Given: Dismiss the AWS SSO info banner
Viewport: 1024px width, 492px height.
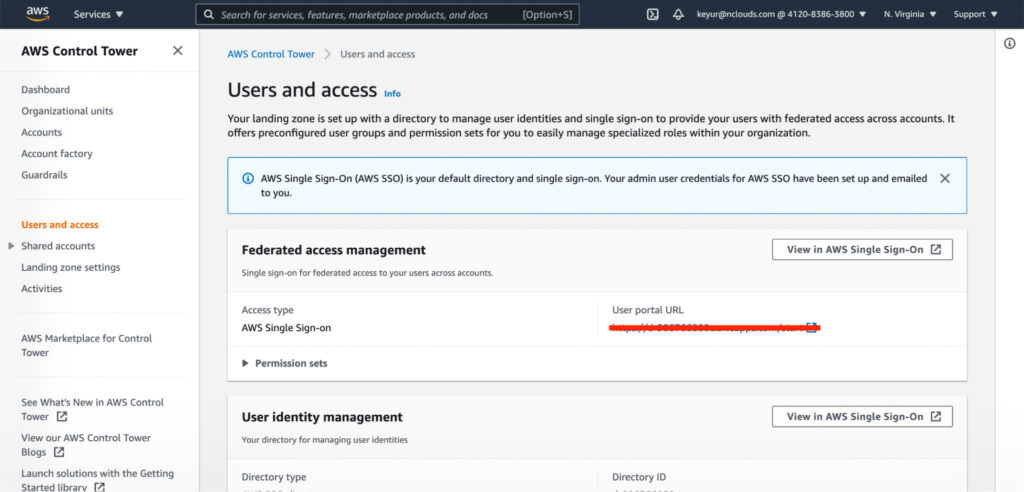Looking at the screenshot, I should pyautogui.click(x=944, y=178).
